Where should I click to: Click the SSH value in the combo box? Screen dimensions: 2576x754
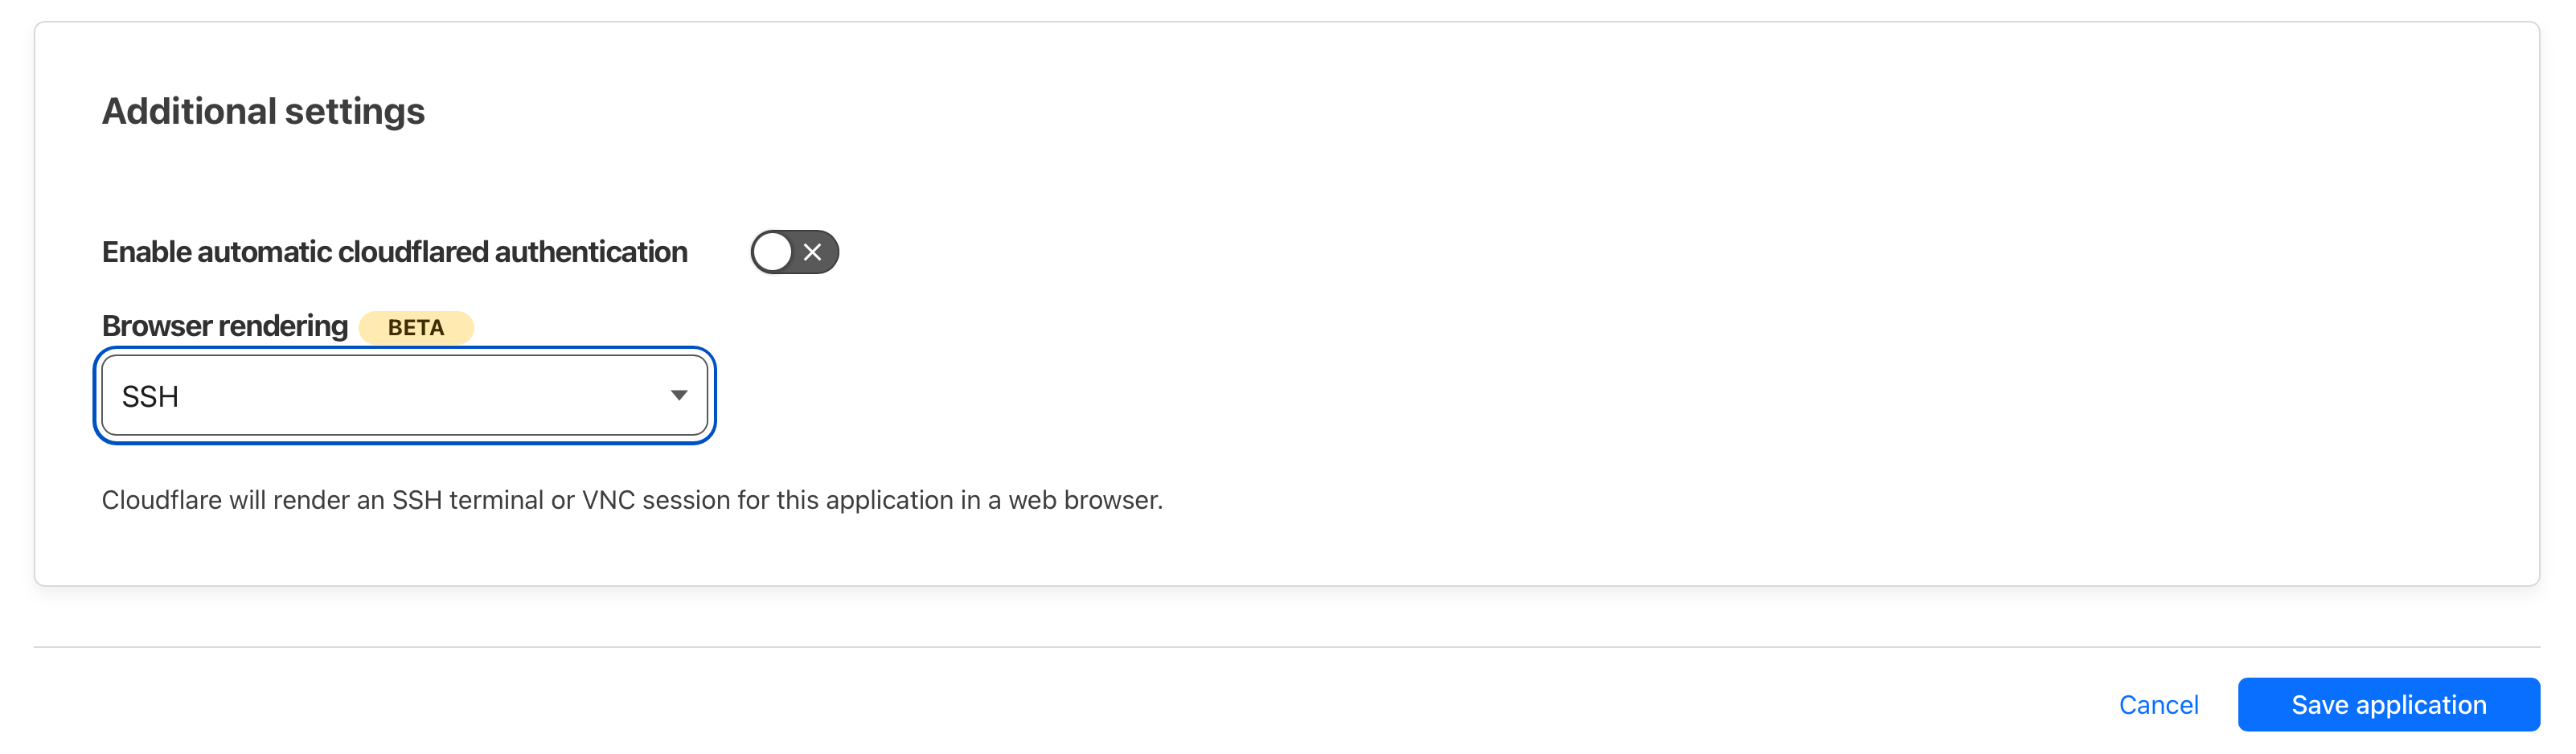(x=151, y=397)
